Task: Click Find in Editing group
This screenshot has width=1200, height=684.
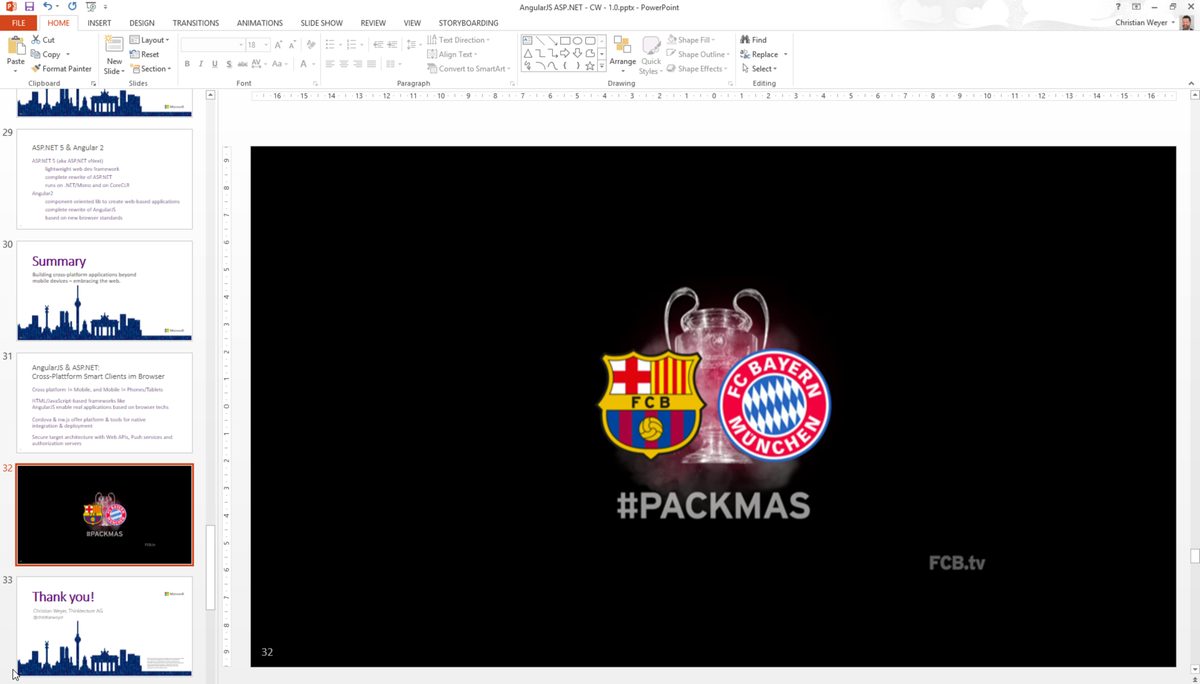Action: coord(754,40)
